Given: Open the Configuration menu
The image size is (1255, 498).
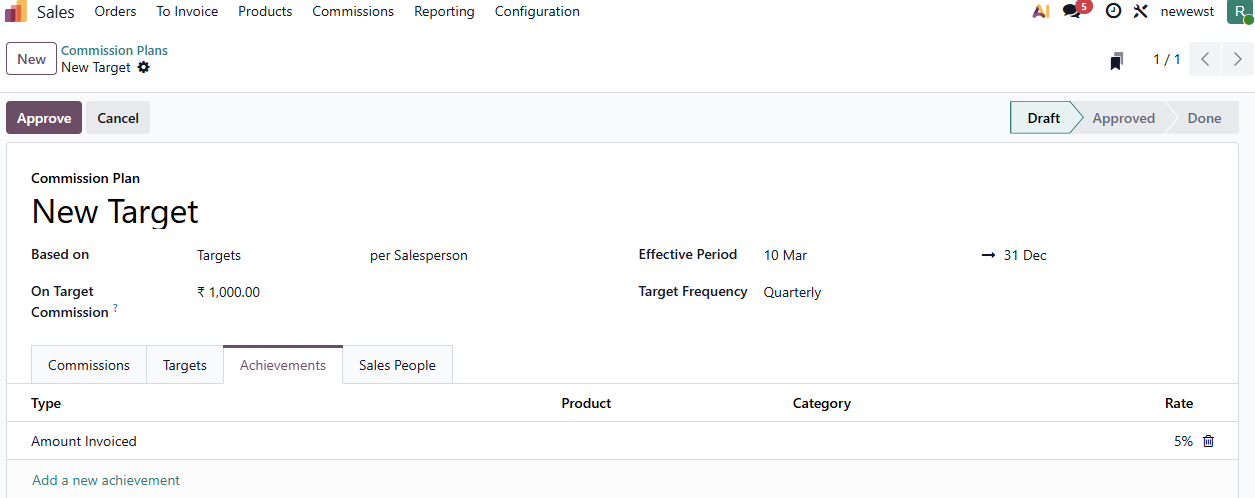Looking at the screenshot, I should [537, 12].
